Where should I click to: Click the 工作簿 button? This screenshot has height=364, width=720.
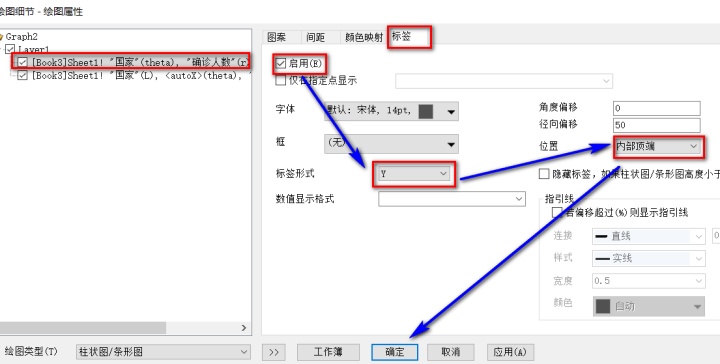(x=328, y=352)
